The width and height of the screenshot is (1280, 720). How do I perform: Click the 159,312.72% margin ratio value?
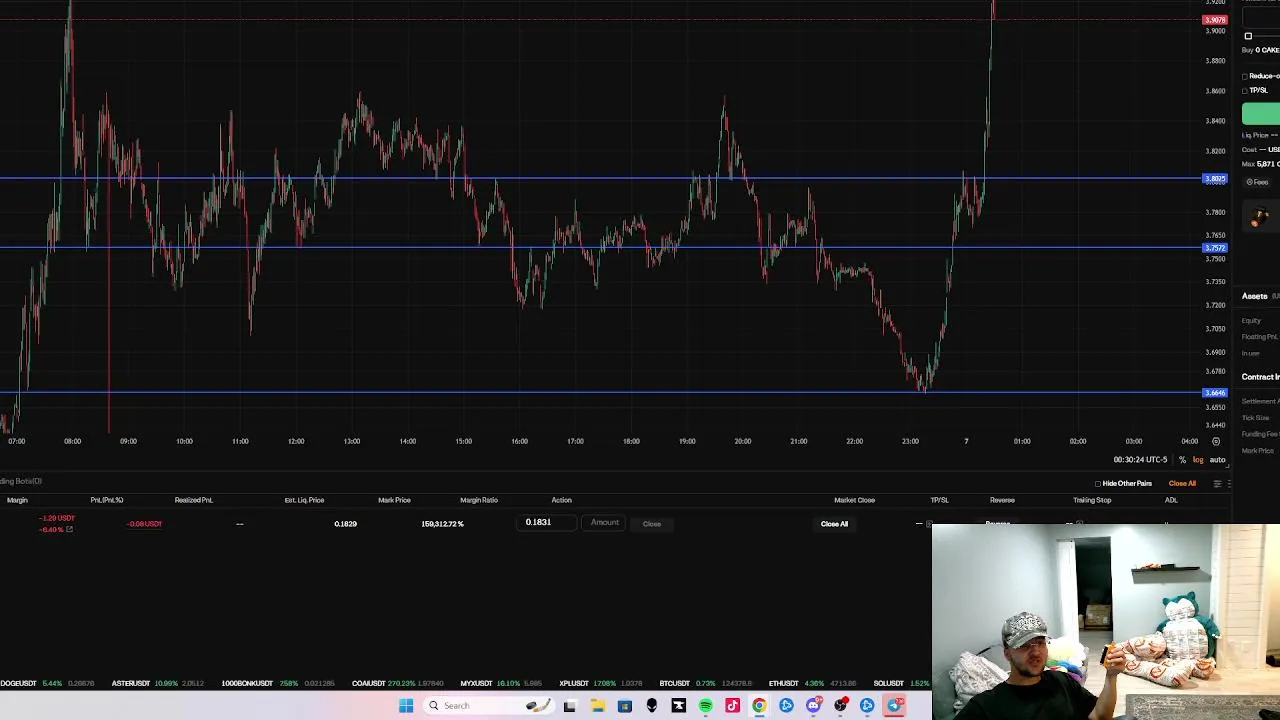[x=442, y=524]
